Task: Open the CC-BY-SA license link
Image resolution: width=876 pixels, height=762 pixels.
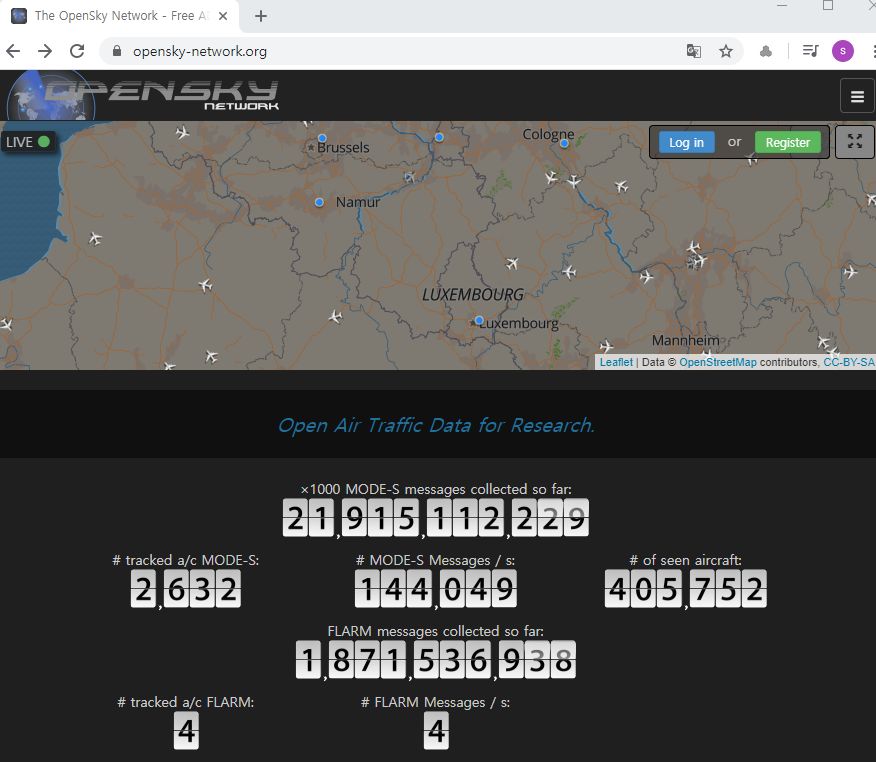Action: [849, 362]
